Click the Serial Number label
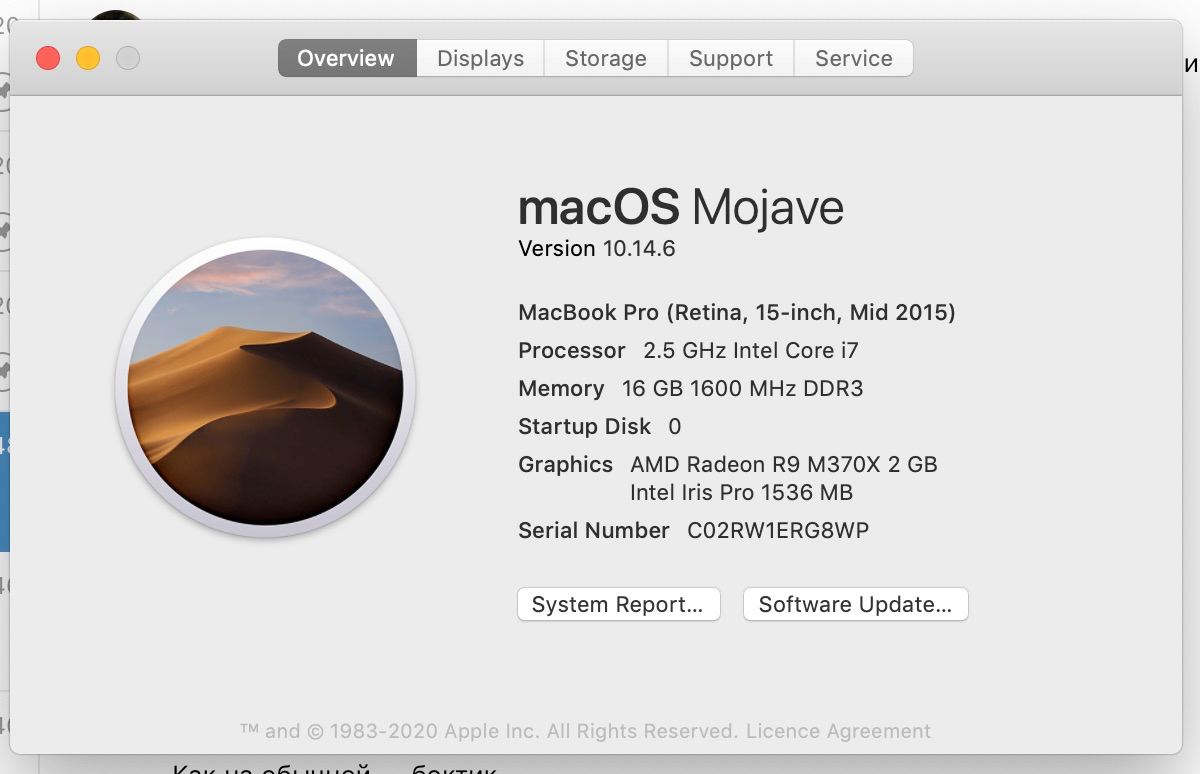Screen dimensions: 1200x774 [x=594, y=531]
